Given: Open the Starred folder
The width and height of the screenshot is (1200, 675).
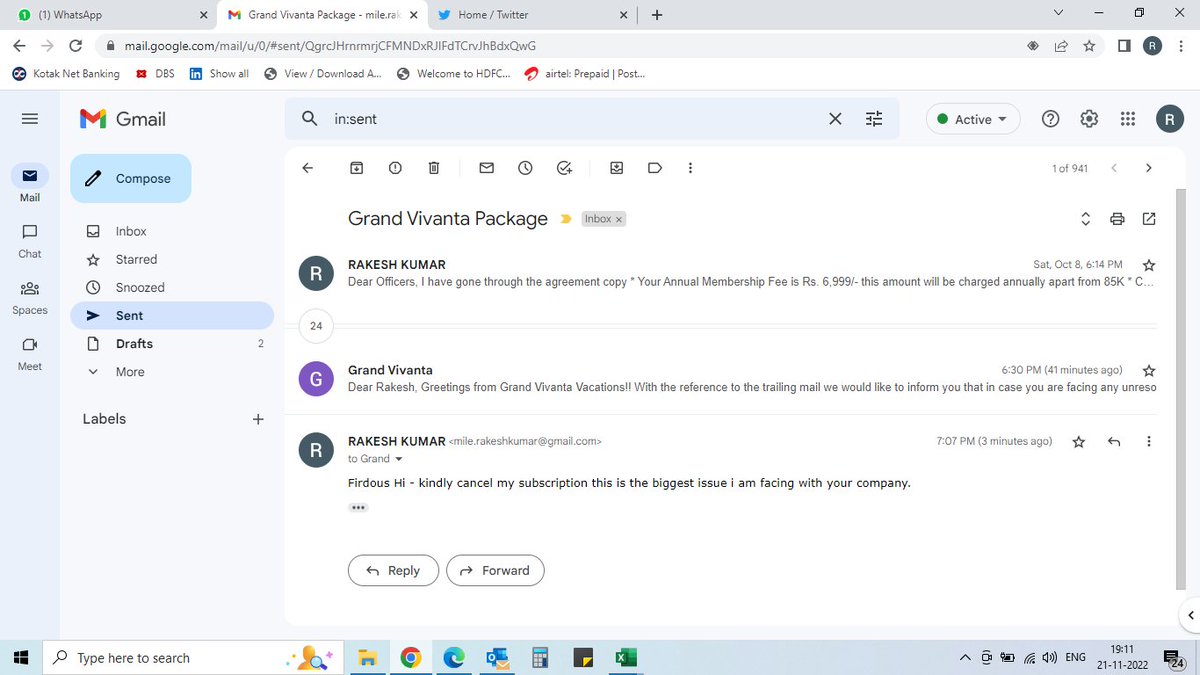Looking at the screenshot, I should pyautogui.click(x=136, y=259).
